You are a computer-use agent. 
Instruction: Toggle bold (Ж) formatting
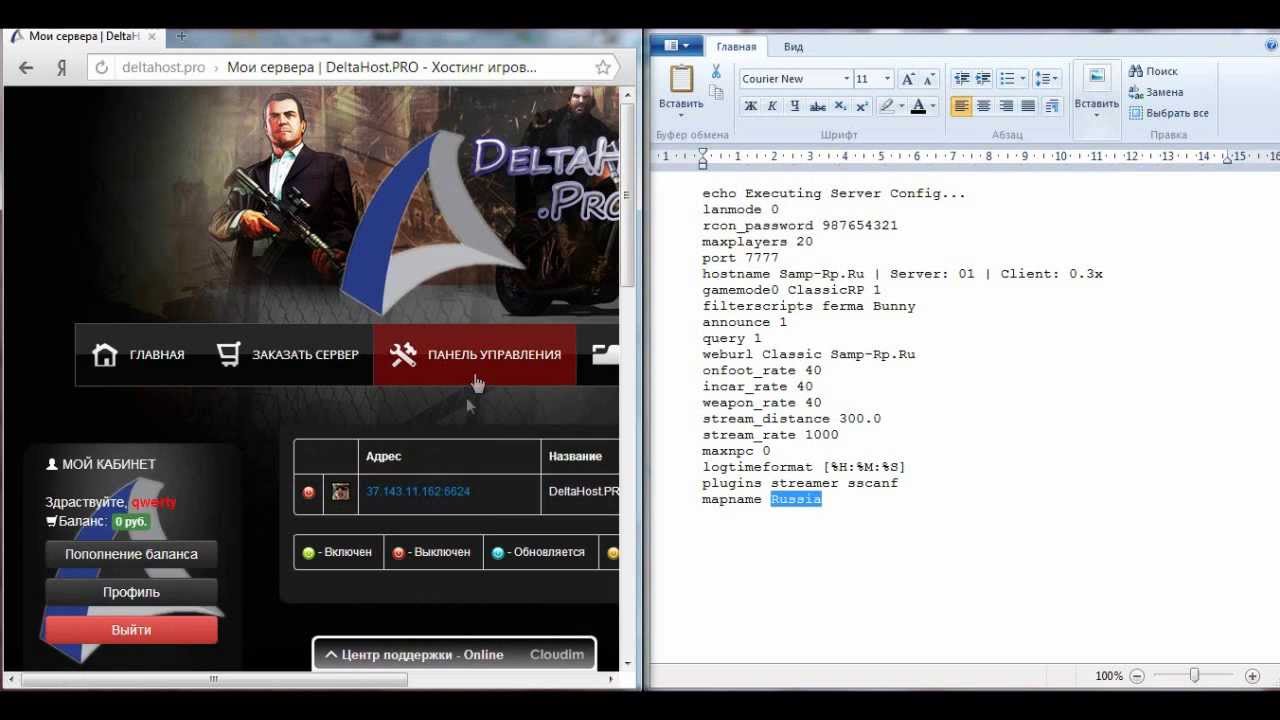(x=751, y=106)
